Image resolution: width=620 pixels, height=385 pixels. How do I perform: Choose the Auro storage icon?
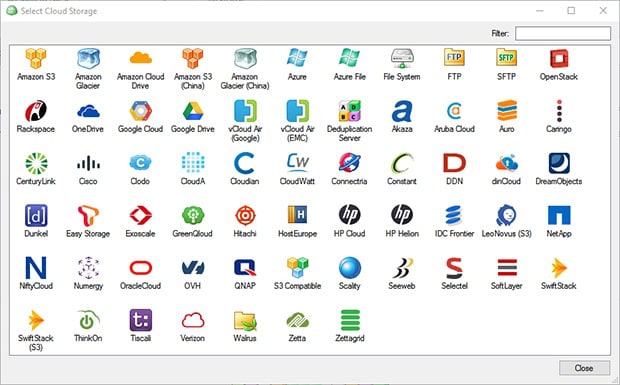point(507,111)
